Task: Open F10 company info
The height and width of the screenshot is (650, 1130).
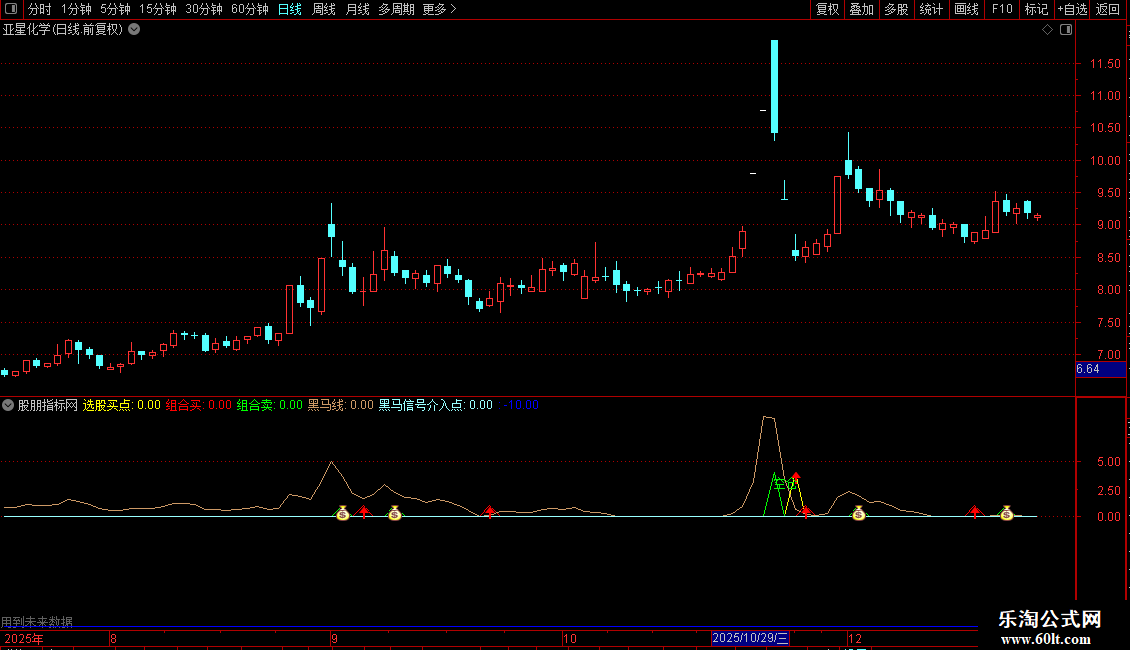Action: click(1002, 9)
